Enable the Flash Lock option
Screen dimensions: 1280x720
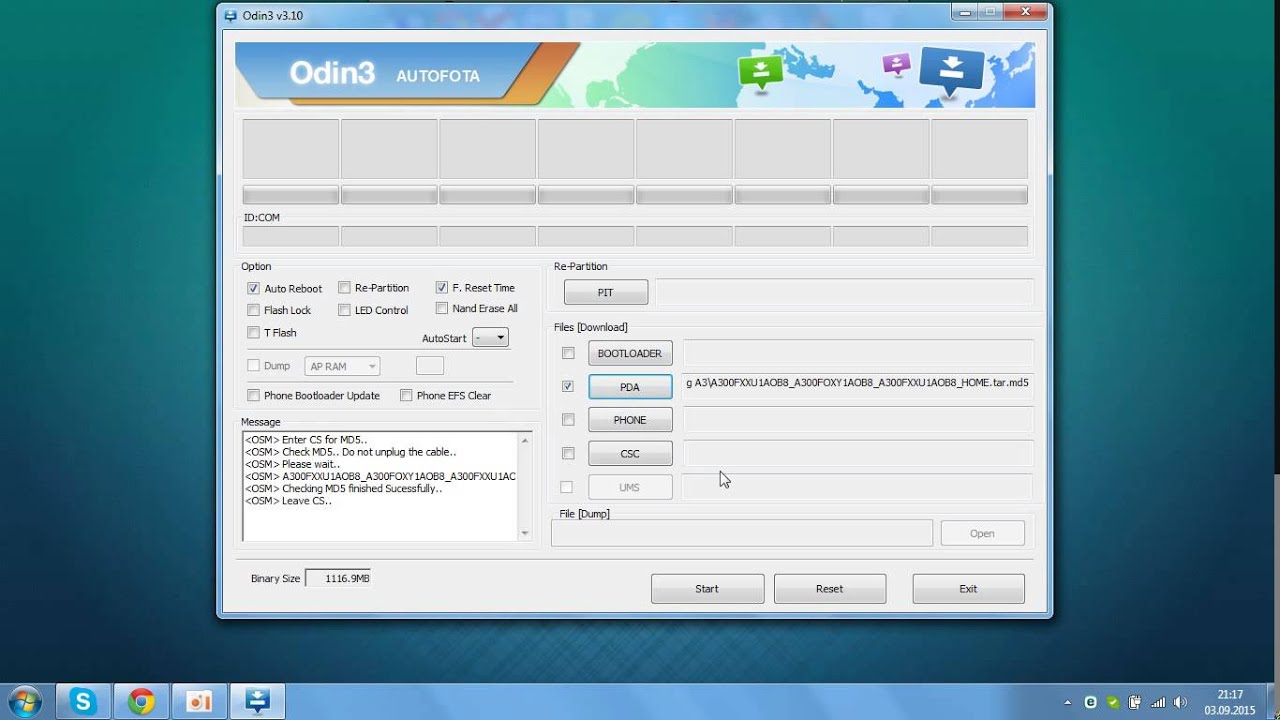pyautogui.click(x=253, y=310)
